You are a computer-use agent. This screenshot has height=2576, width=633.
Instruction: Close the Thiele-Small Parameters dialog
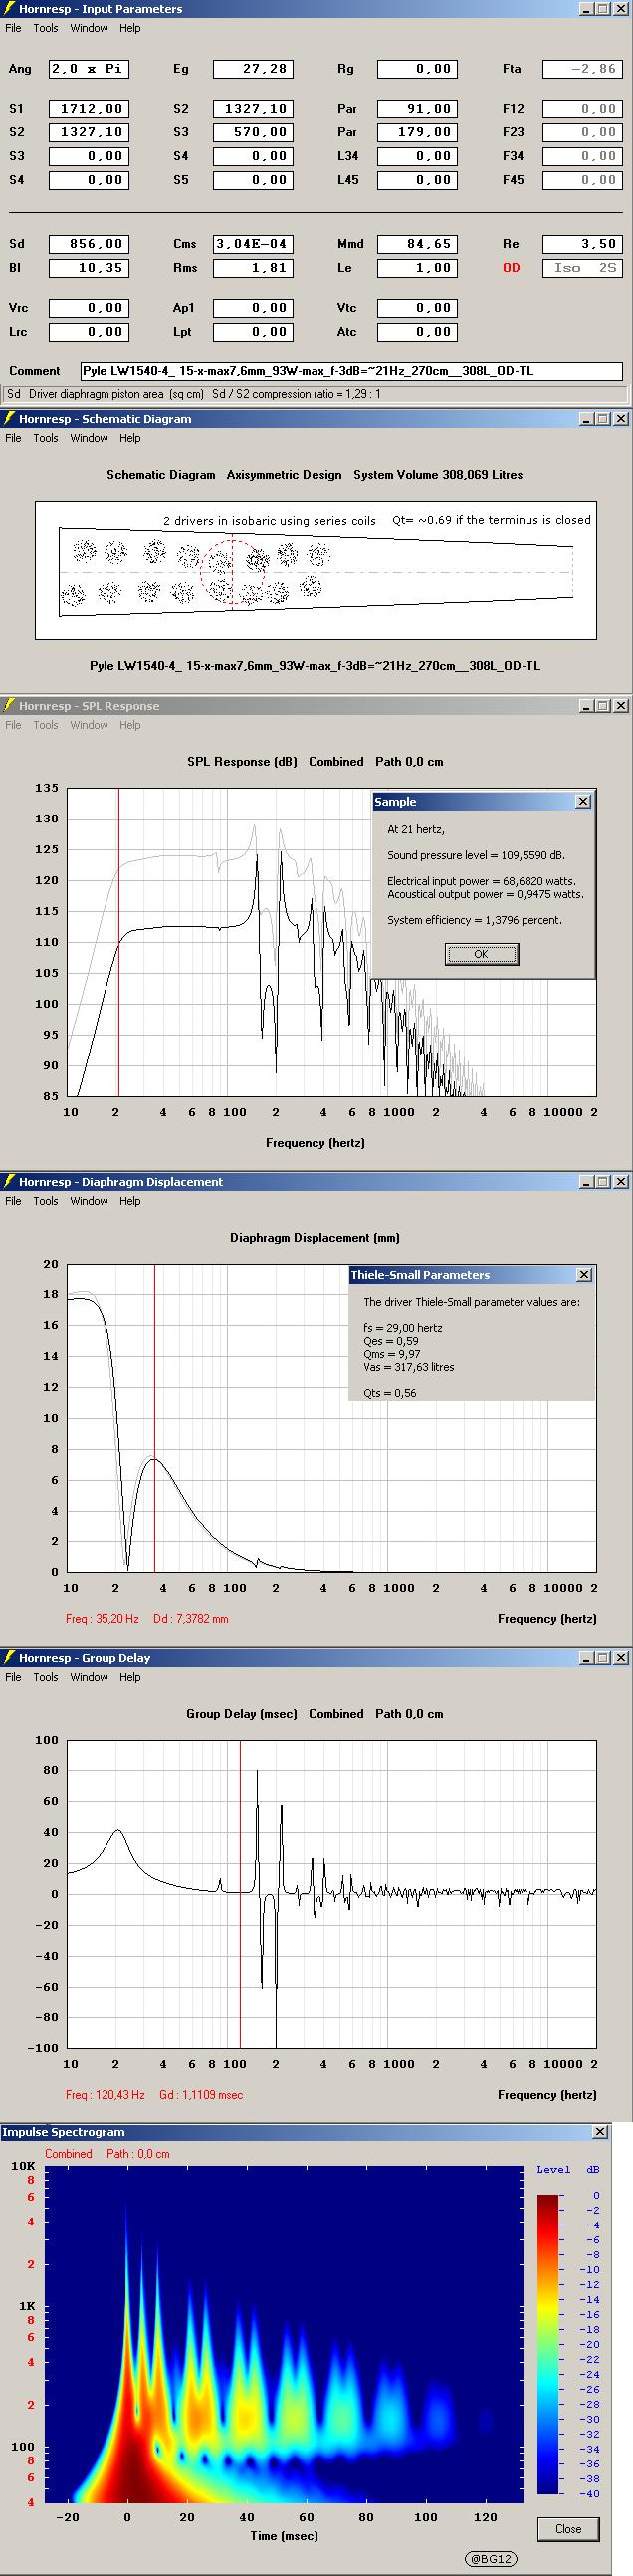584,1275
